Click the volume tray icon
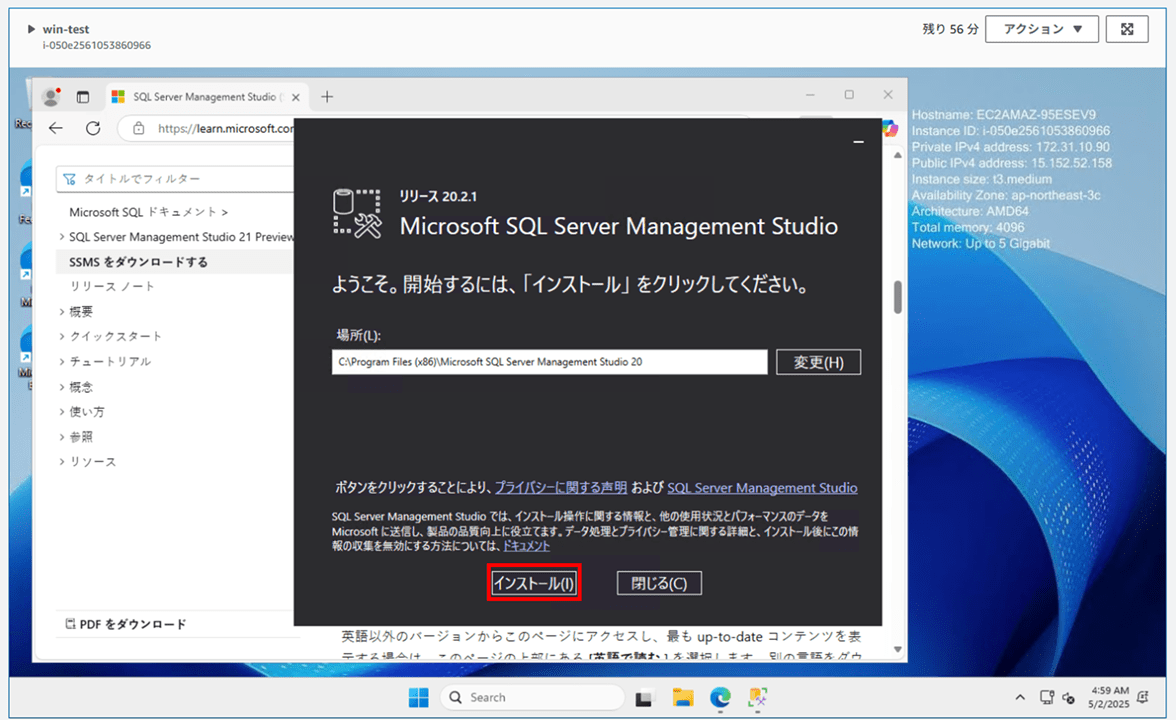 pos(1069,698)
